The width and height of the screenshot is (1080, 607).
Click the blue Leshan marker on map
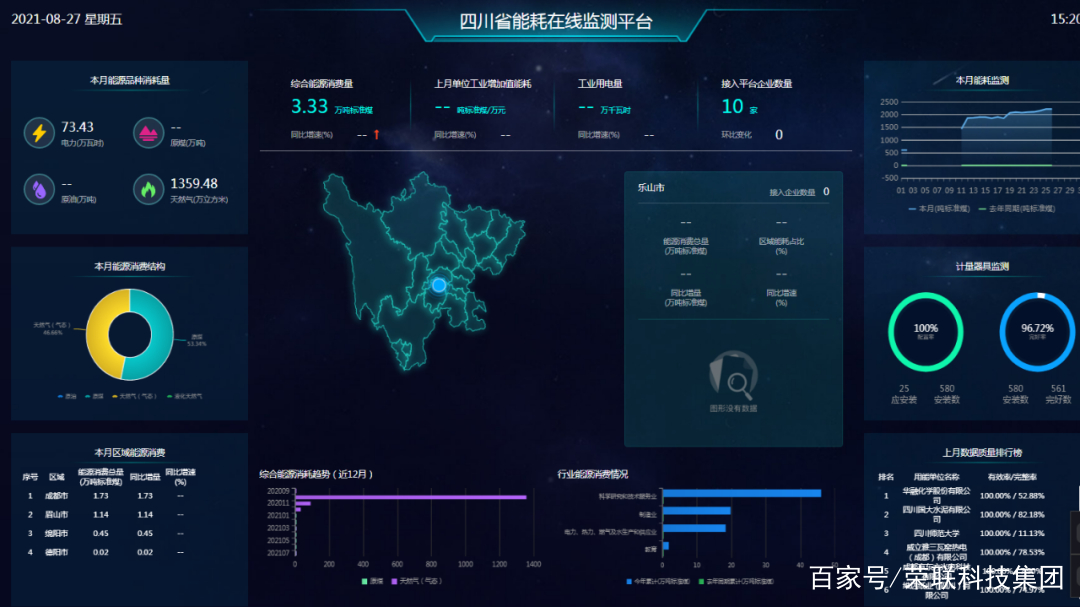(439, 285)
